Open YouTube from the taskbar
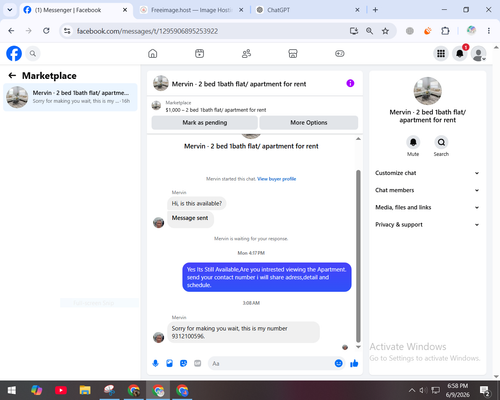The image size is (500, 400). click(x=61, y=390)
